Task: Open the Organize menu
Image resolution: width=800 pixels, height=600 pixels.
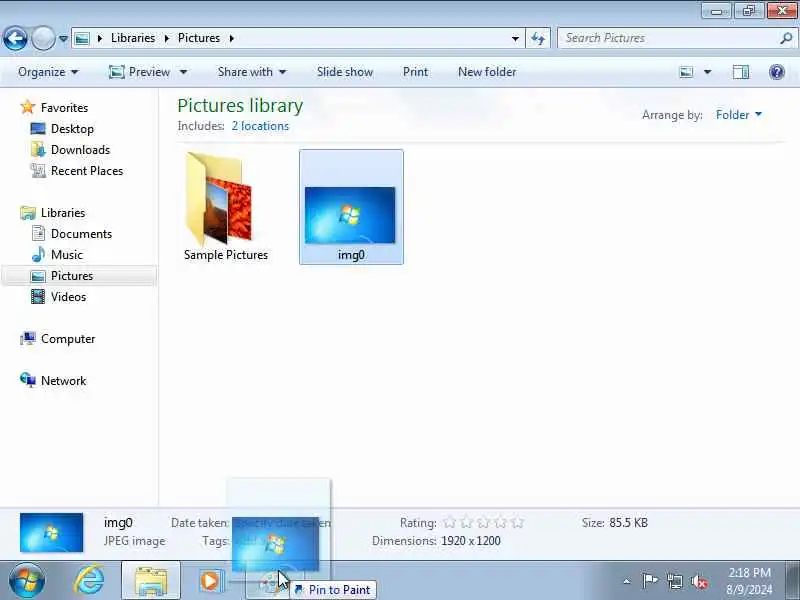Action: click(48, 72)
